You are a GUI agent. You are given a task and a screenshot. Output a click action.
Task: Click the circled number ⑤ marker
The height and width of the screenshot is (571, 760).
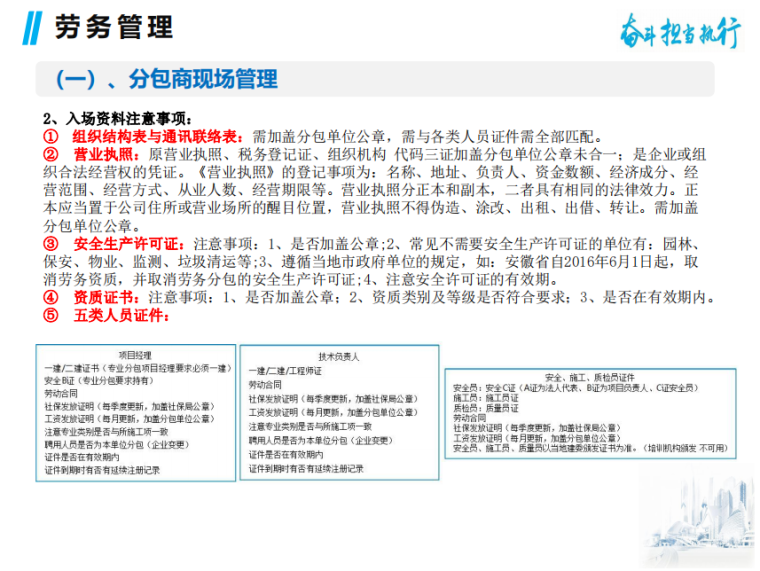pyautogui.click(x=50, y=316)
